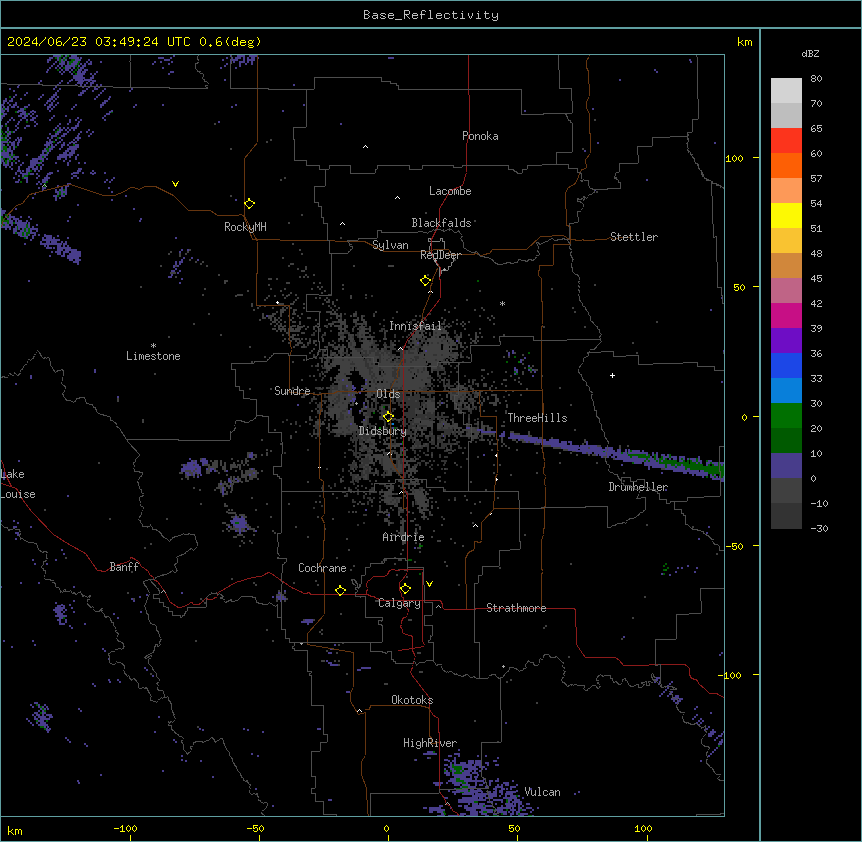Click the Okotoks town label
This screenshot has width=862, height=842.
tap(412, 700)
